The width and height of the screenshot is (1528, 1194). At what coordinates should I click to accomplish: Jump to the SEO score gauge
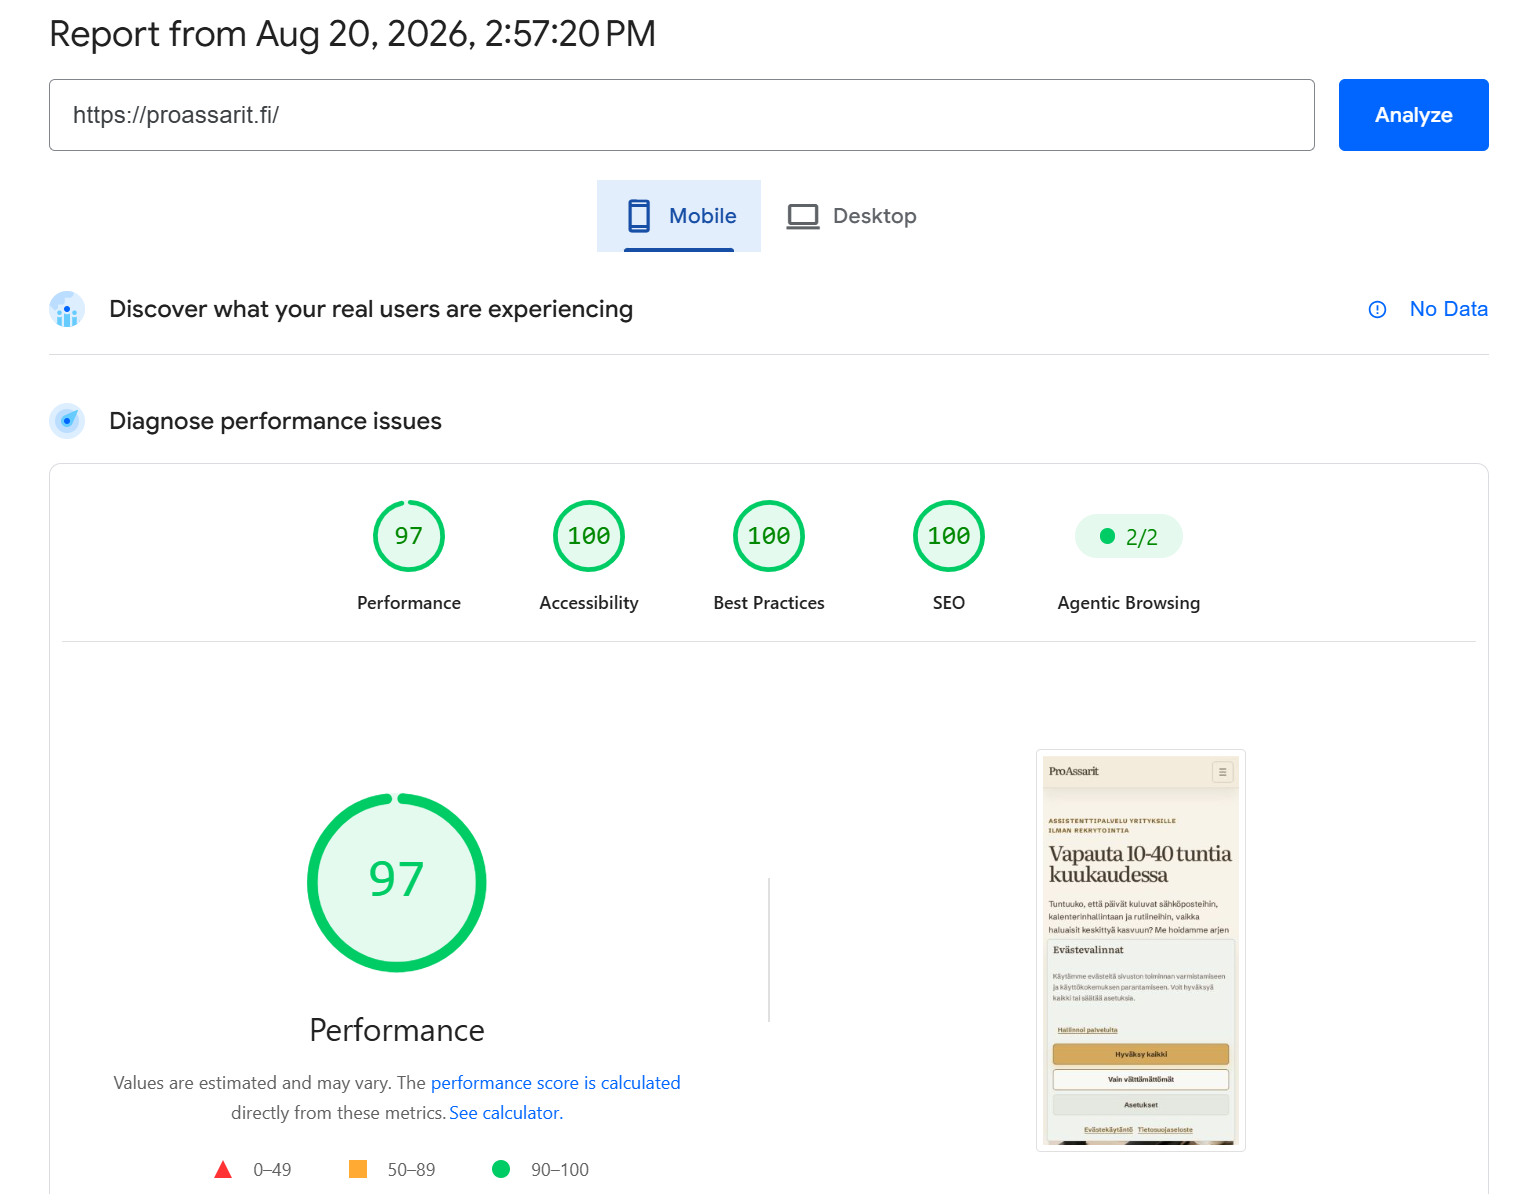949,536
